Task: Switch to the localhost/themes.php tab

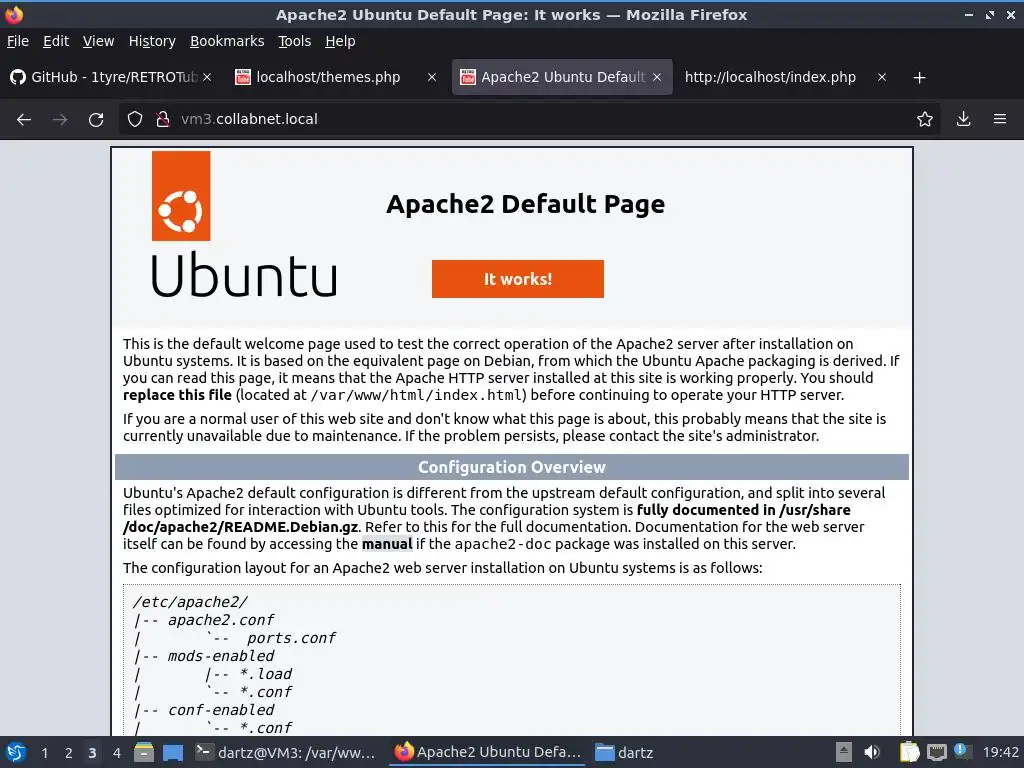Action: point(327,77)
